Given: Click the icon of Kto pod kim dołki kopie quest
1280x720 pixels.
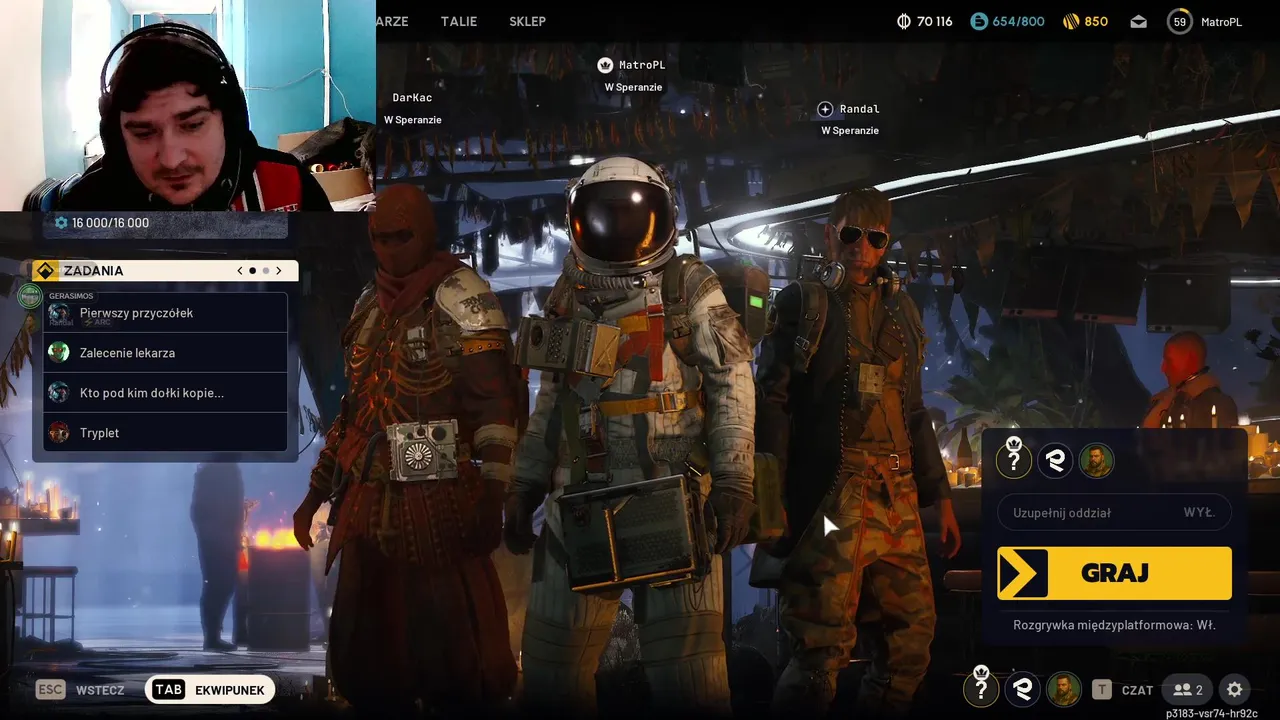Looking at the screenshot, I should pyautogui.click(x=59, y=392).
